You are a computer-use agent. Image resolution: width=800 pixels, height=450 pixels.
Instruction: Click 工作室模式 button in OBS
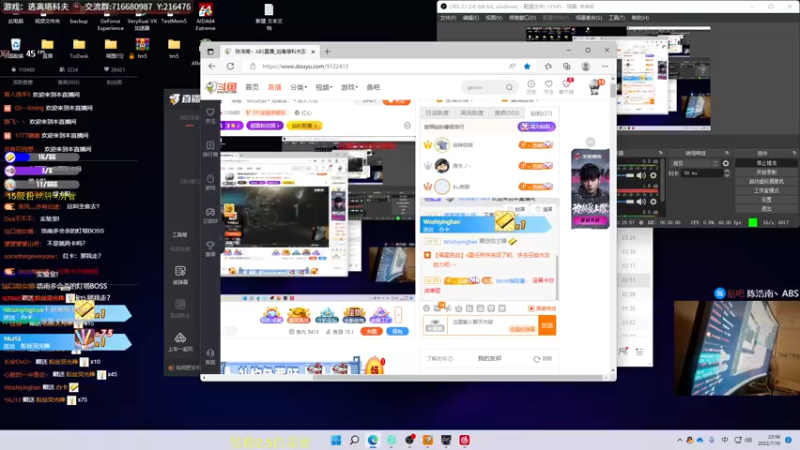(x=766, y=190)
